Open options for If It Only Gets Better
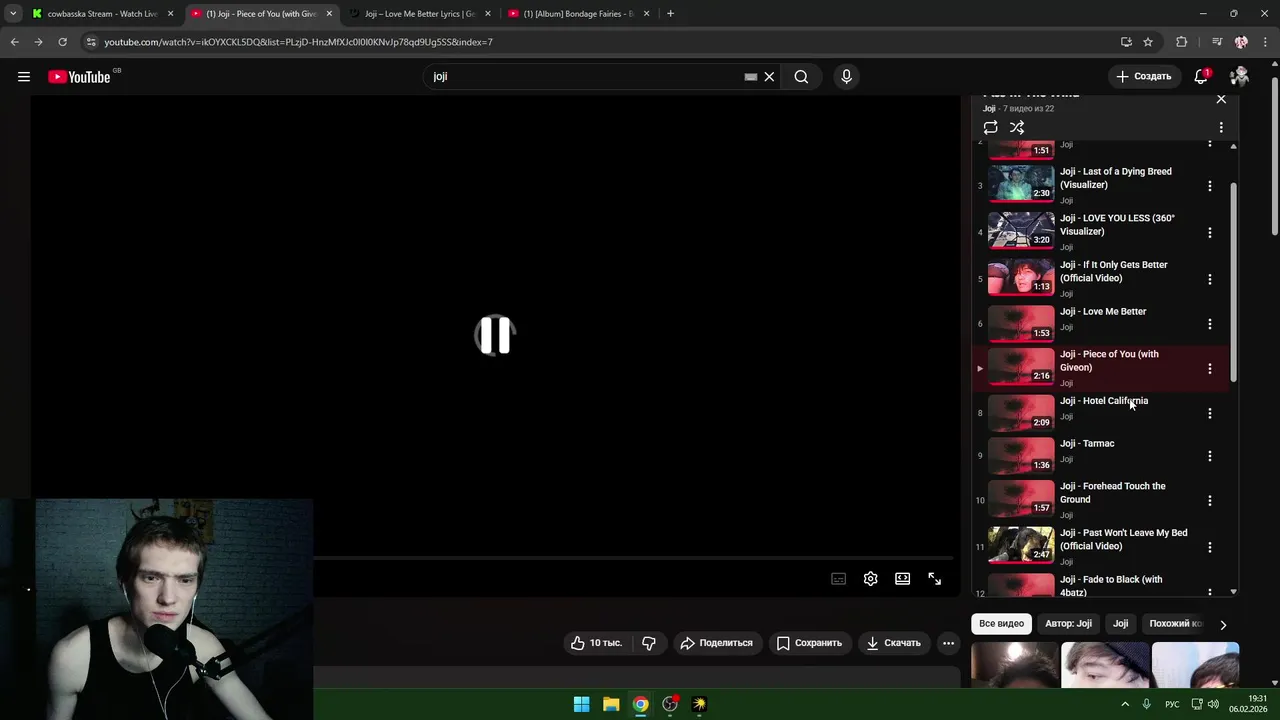 (x=1209, y=280)
